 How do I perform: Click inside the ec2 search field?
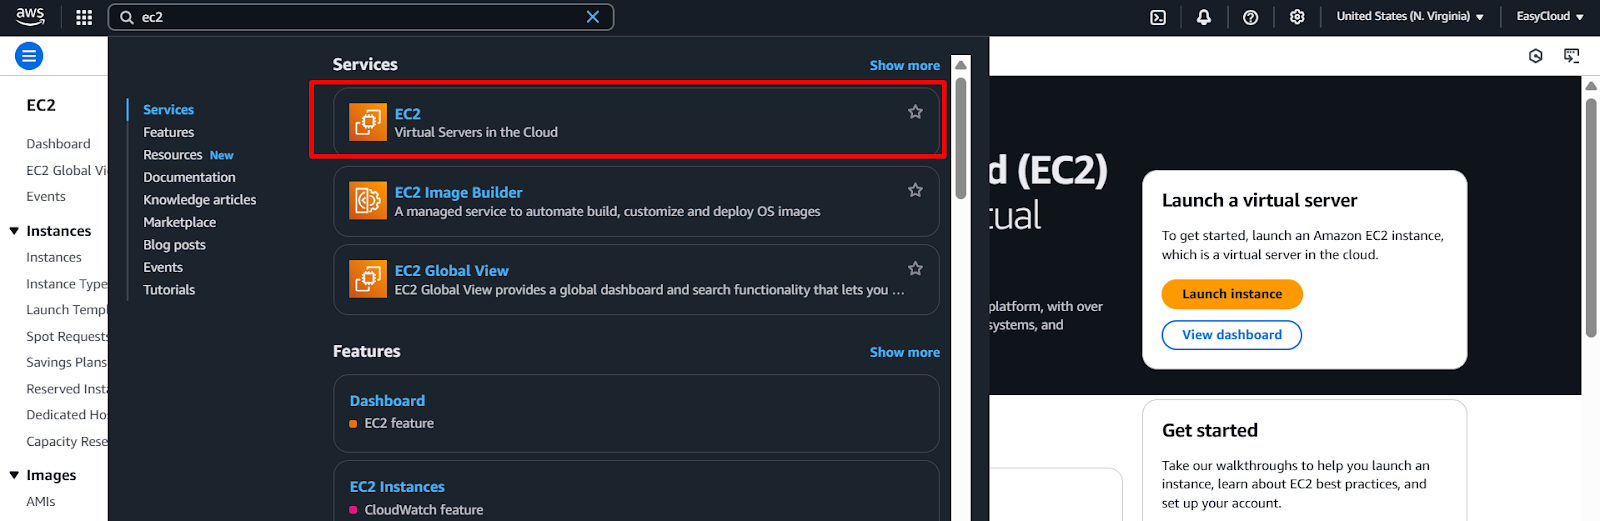point(360,17)
